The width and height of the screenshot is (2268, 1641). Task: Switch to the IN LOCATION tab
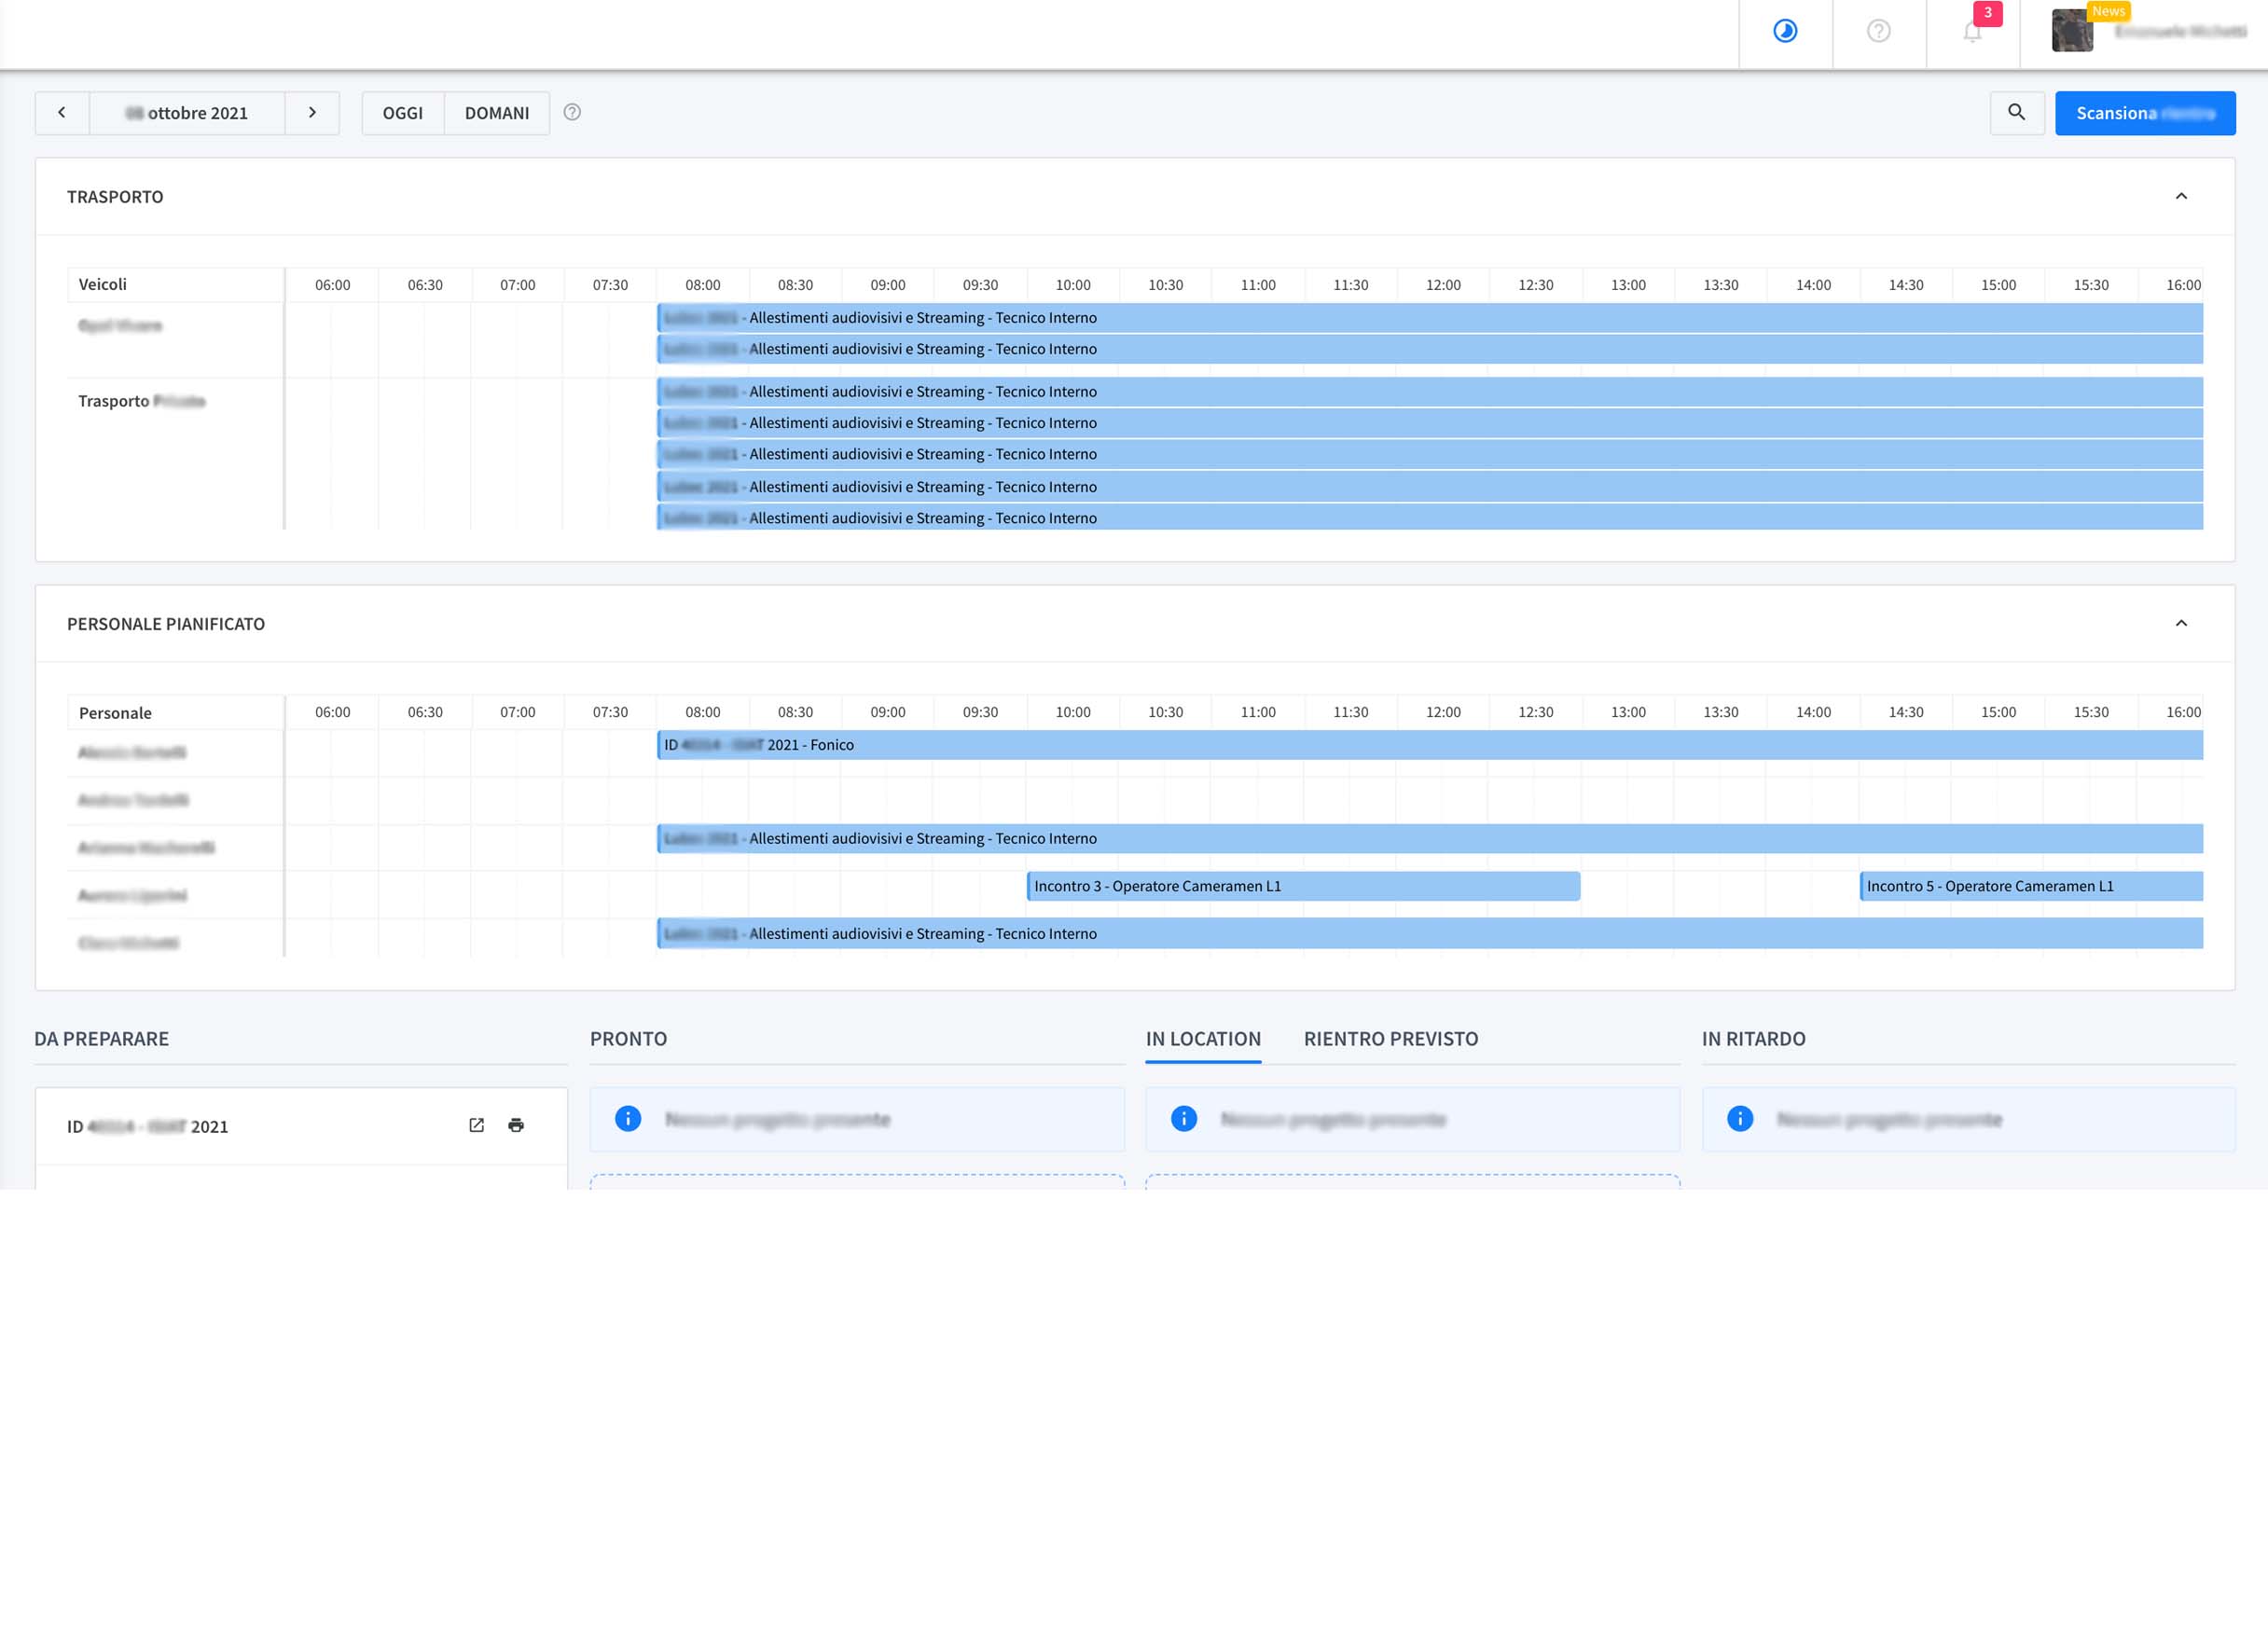coord(1202,1038)
